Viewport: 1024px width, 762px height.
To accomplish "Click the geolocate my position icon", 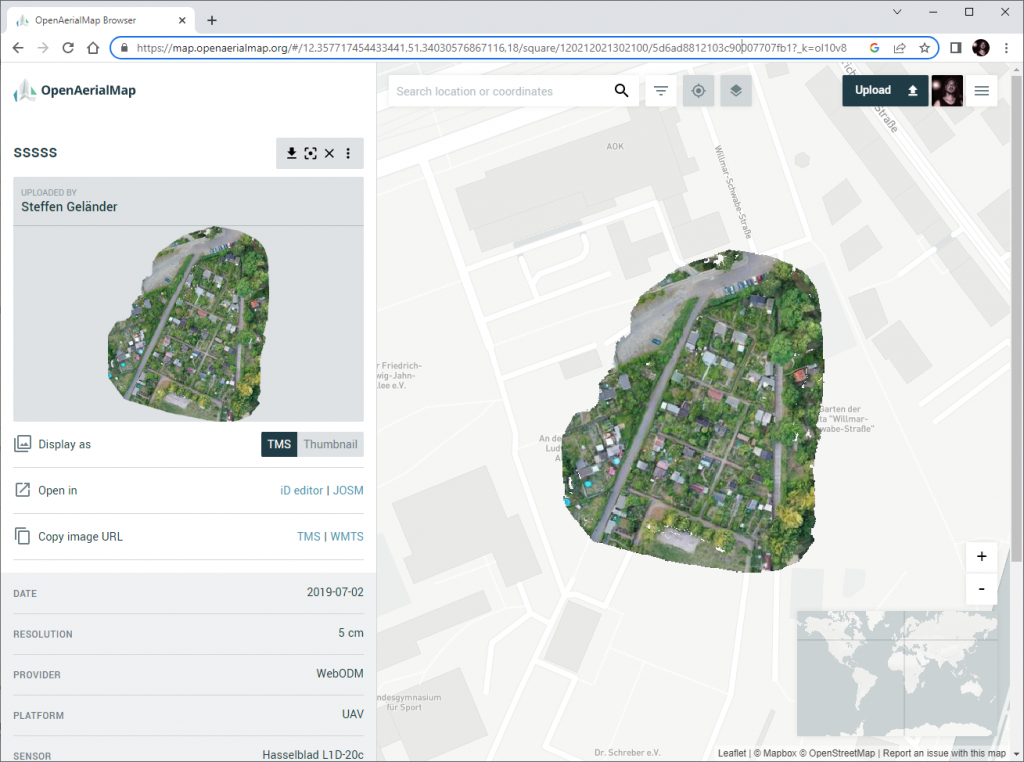I will tap(698, 90).
